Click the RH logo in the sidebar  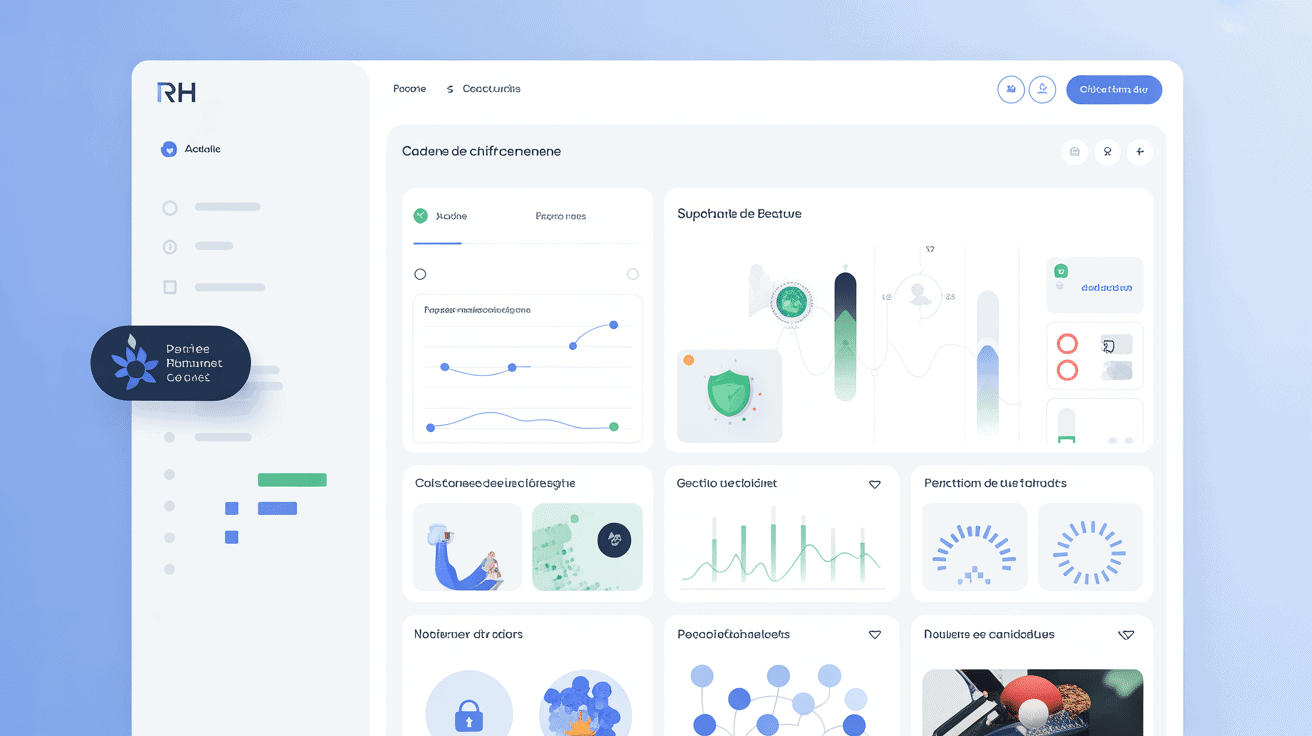coord(176,92)
